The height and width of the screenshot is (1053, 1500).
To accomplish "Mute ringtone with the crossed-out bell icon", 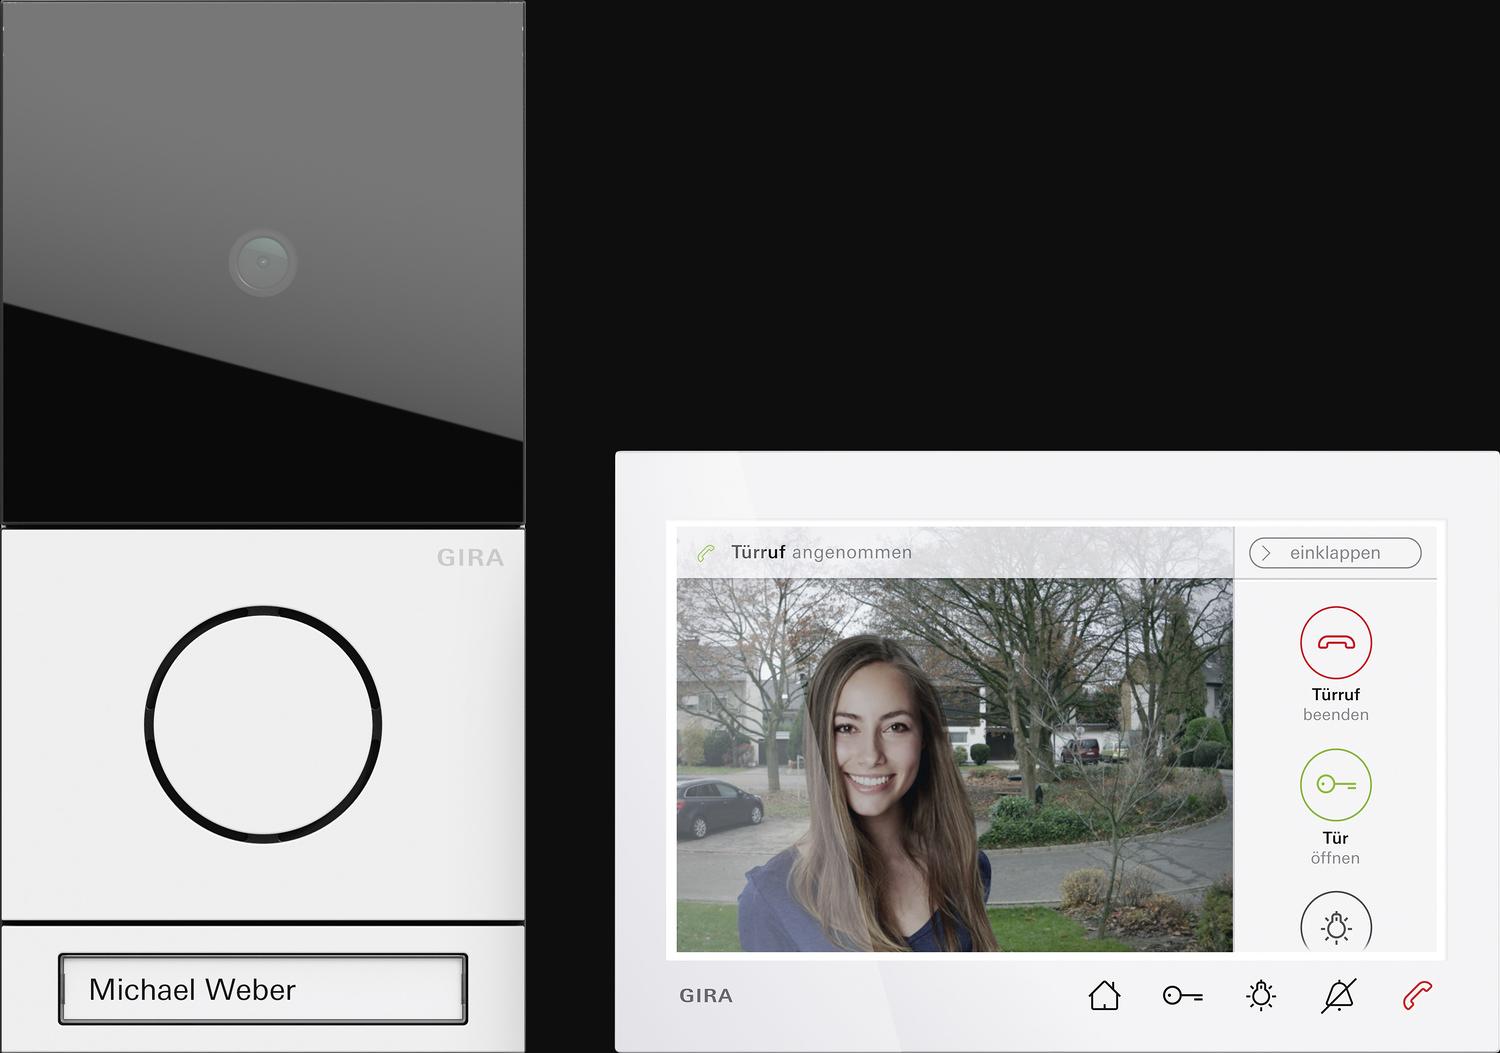I will pos(1338,996).
